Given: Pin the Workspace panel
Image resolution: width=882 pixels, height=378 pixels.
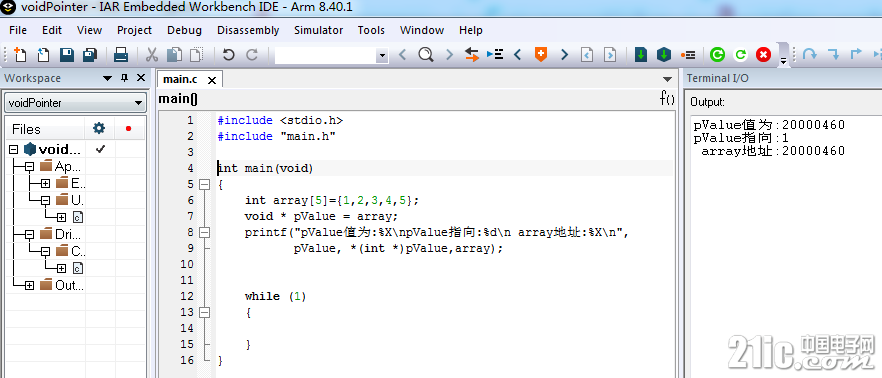Looking at the screenshot, I should click(x=124, y=78).
